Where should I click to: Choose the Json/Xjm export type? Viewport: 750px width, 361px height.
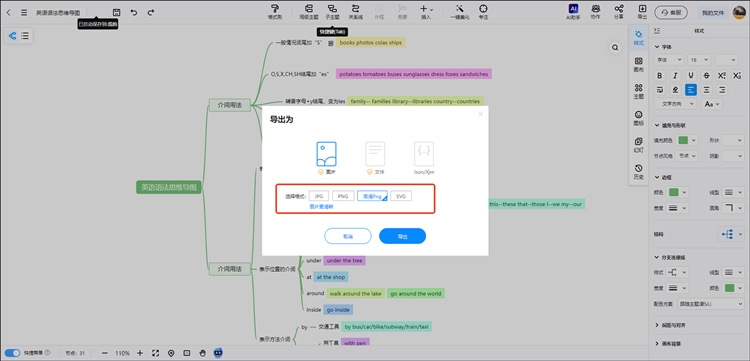pyautogui.click(x=424, y=158)
